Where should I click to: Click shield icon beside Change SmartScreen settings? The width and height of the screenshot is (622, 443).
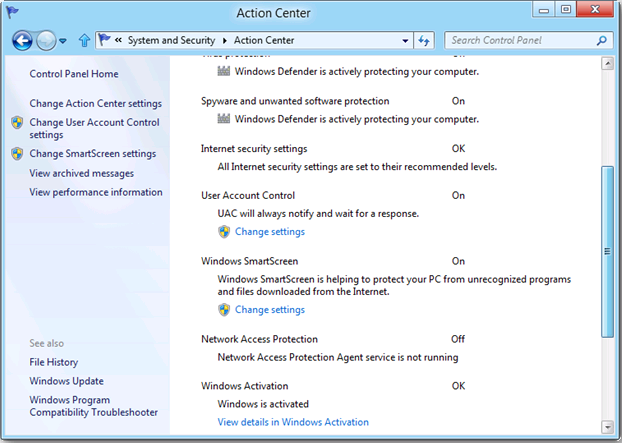17,153
